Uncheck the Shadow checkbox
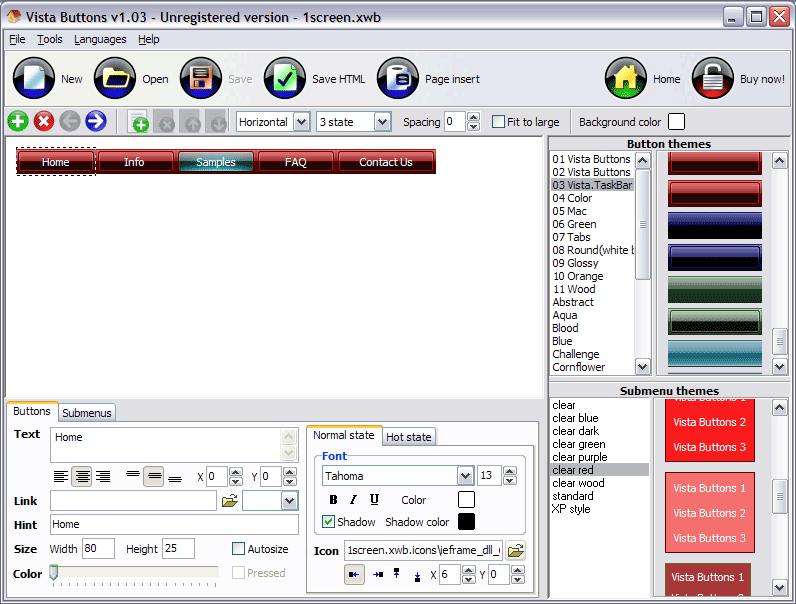This screenshot has width=796, height=604. pos(328,522)
